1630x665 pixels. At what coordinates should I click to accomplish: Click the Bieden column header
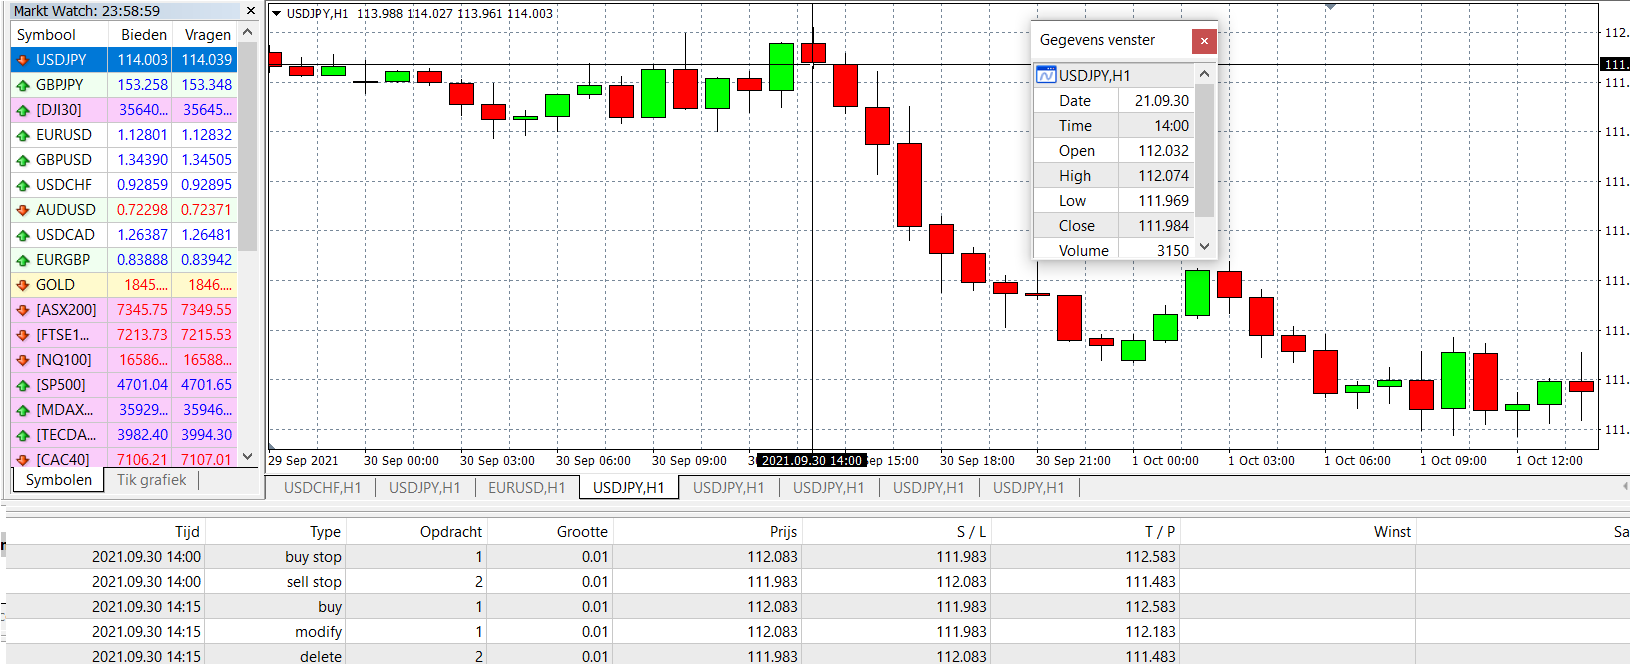click(140, 35)
